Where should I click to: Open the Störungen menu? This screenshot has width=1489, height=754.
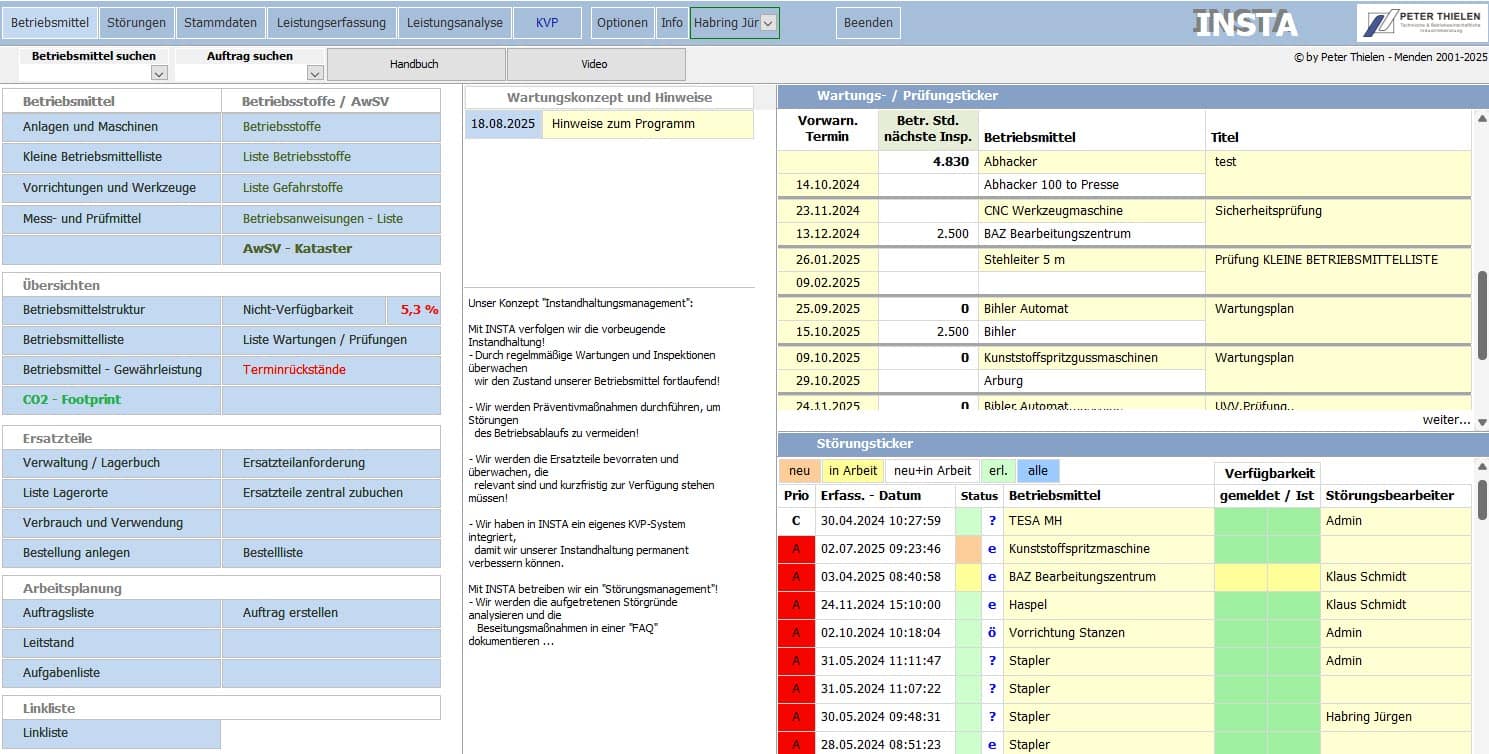click(x=136, y=23)
